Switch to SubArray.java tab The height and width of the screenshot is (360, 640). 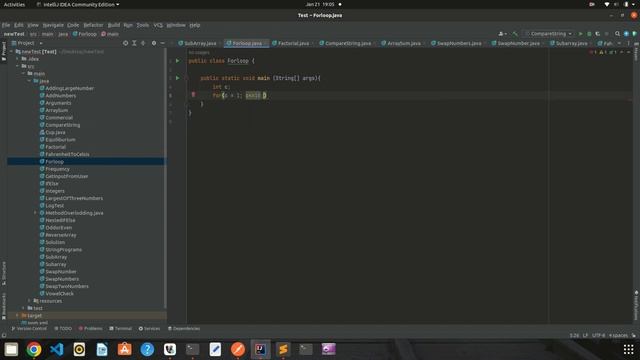200,43
